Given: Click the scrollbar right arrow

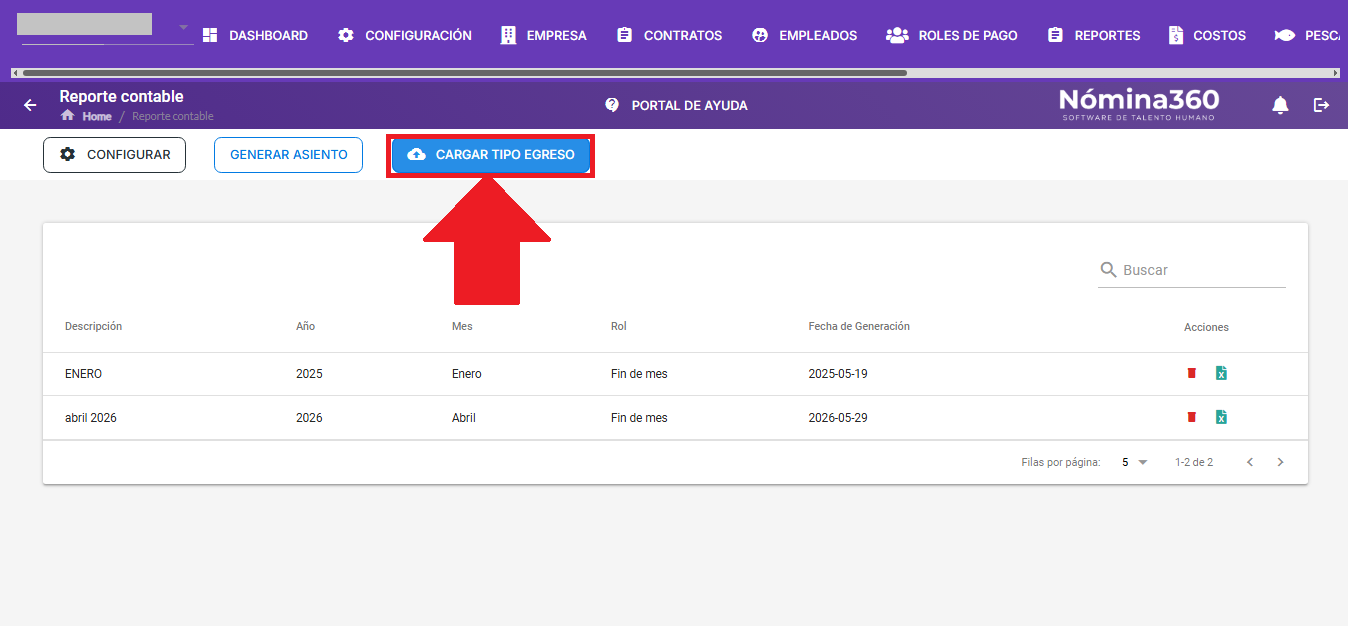Looking at the screenshot, I should (1336, 73).
